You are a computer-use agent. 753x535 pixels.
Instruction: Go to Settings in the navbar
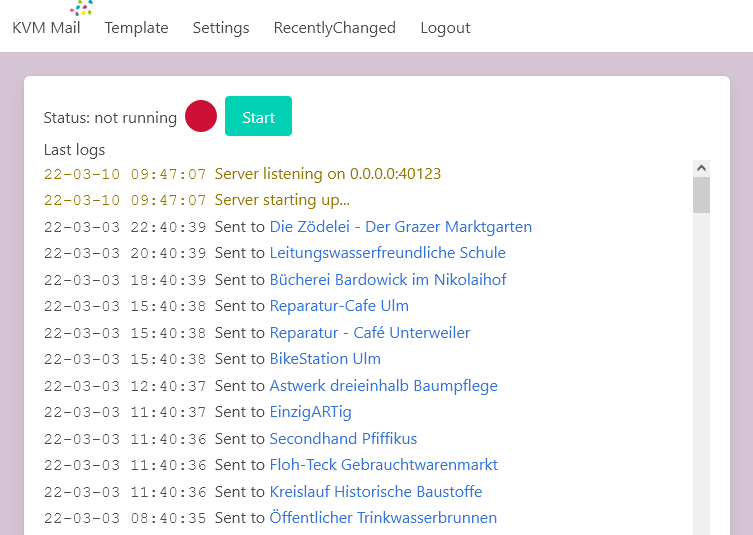click(x=221, y=28)
